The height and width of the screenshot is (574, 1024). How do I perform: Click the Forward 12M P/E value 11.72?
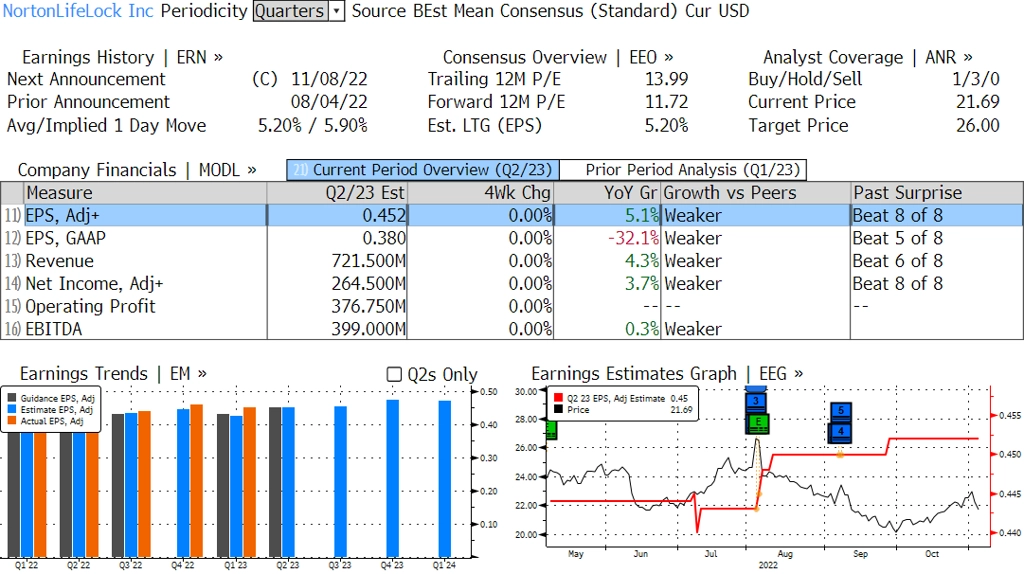click(666, 102)
